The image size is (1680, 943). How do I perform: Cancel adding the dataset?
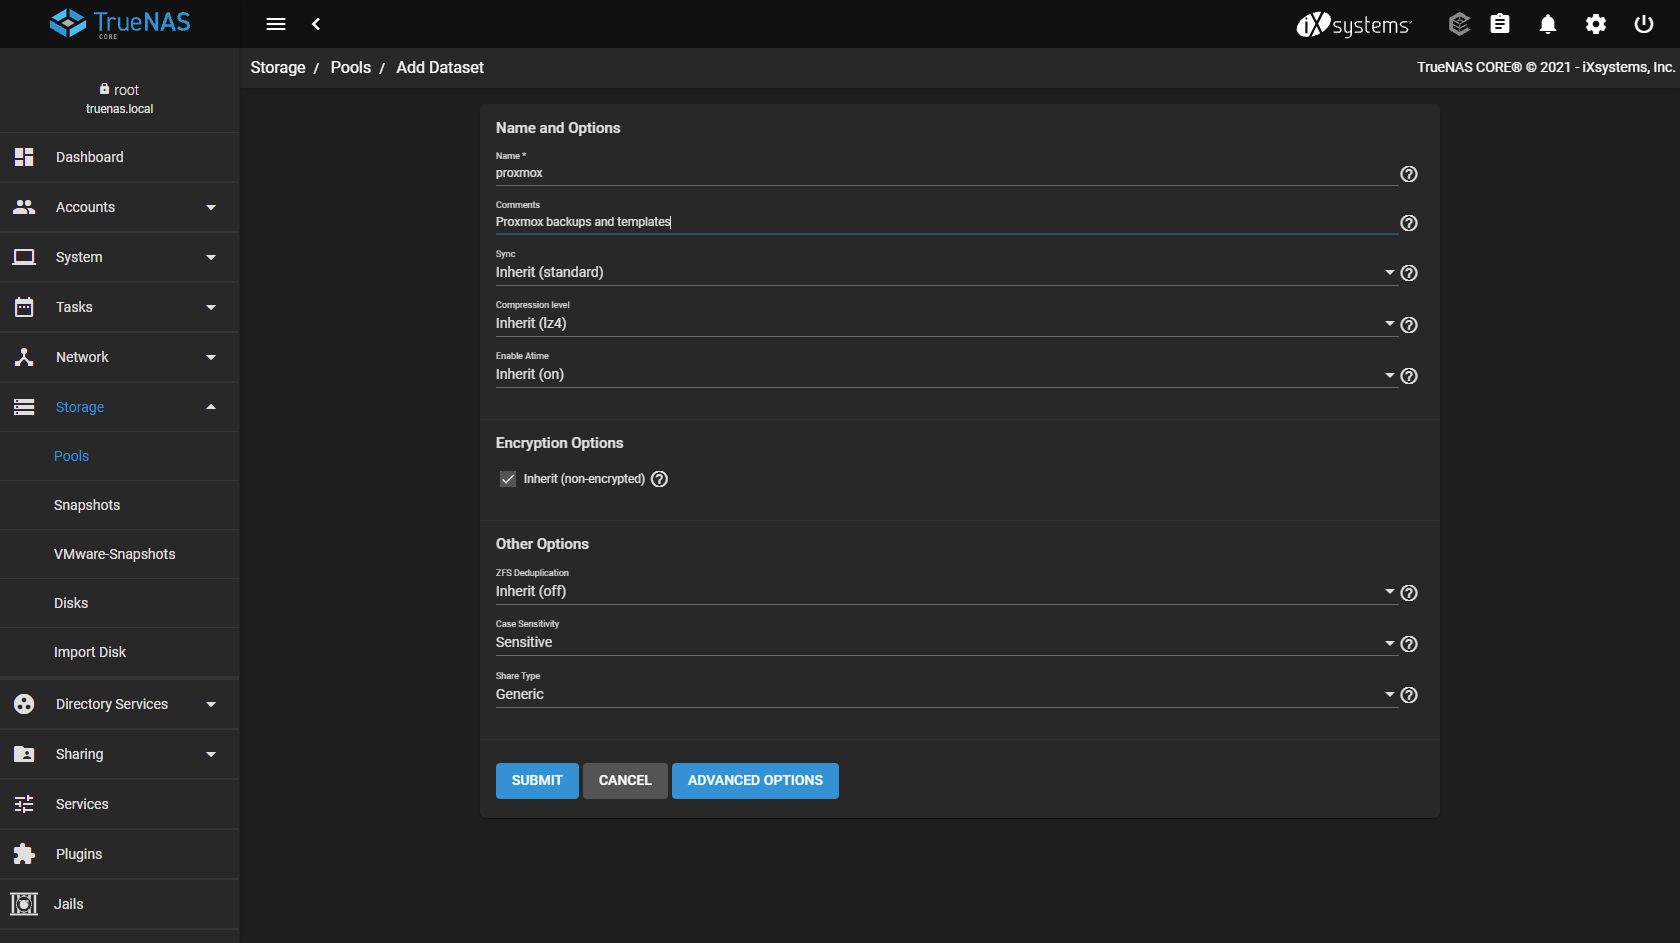[625, 781]
